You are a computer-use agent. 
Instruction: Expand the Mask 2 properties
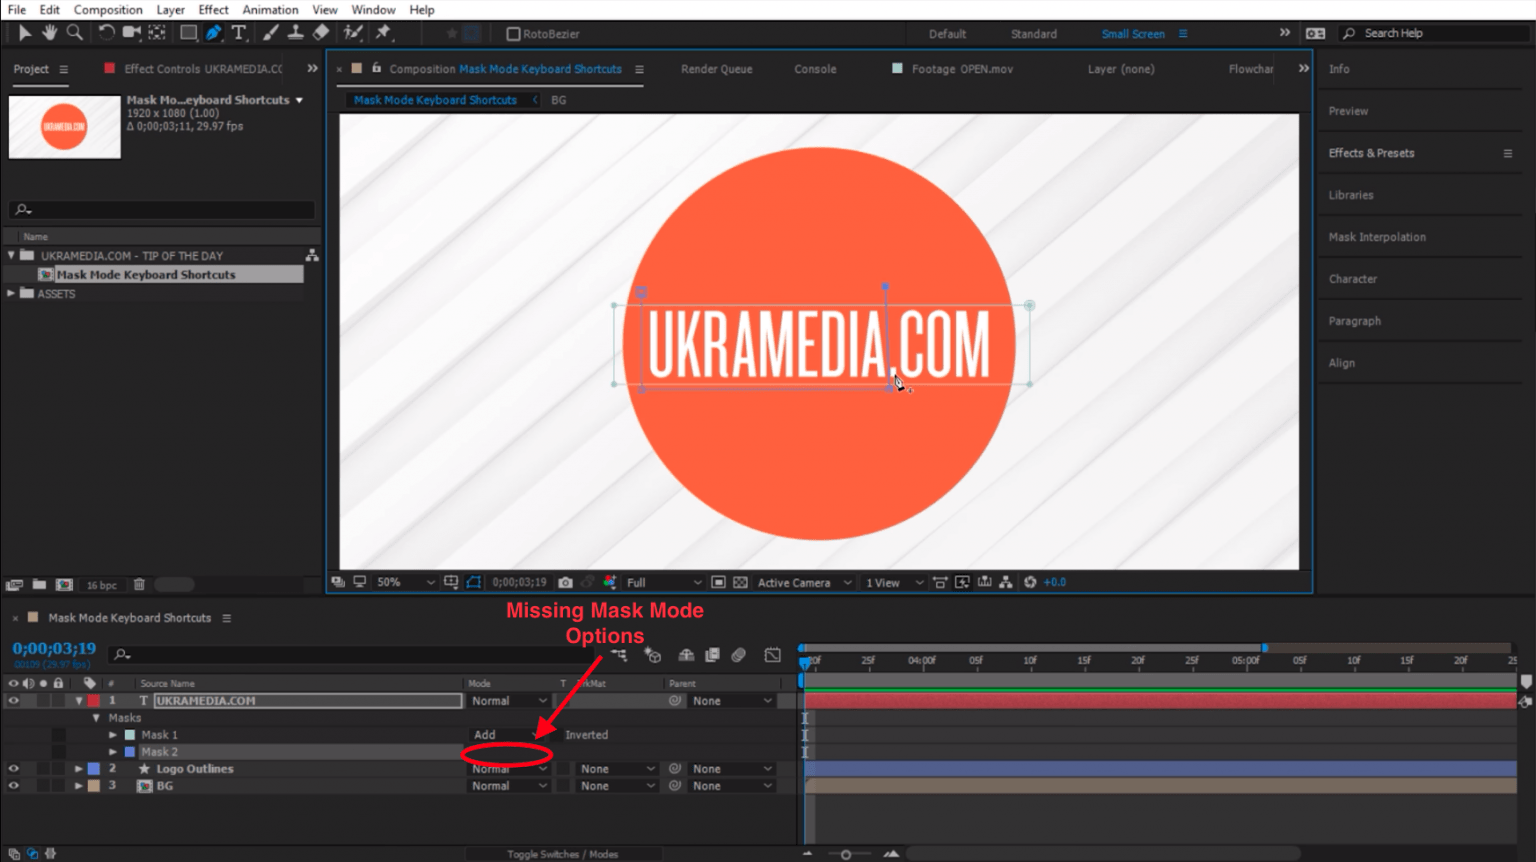(x=113, y=752)
